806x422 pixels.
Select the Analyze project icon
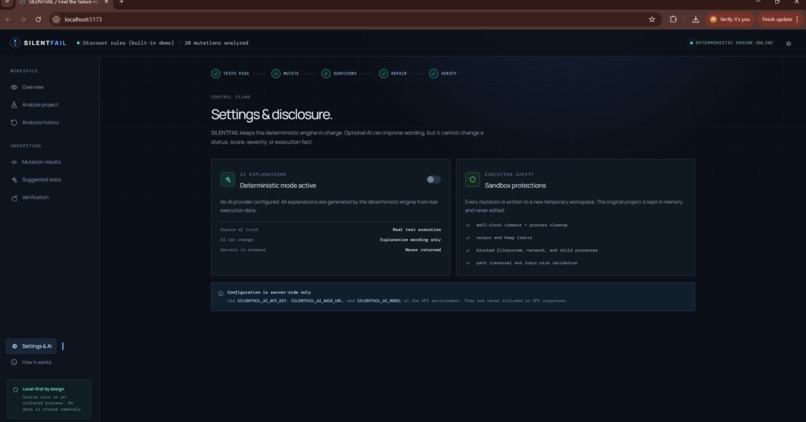14,105
